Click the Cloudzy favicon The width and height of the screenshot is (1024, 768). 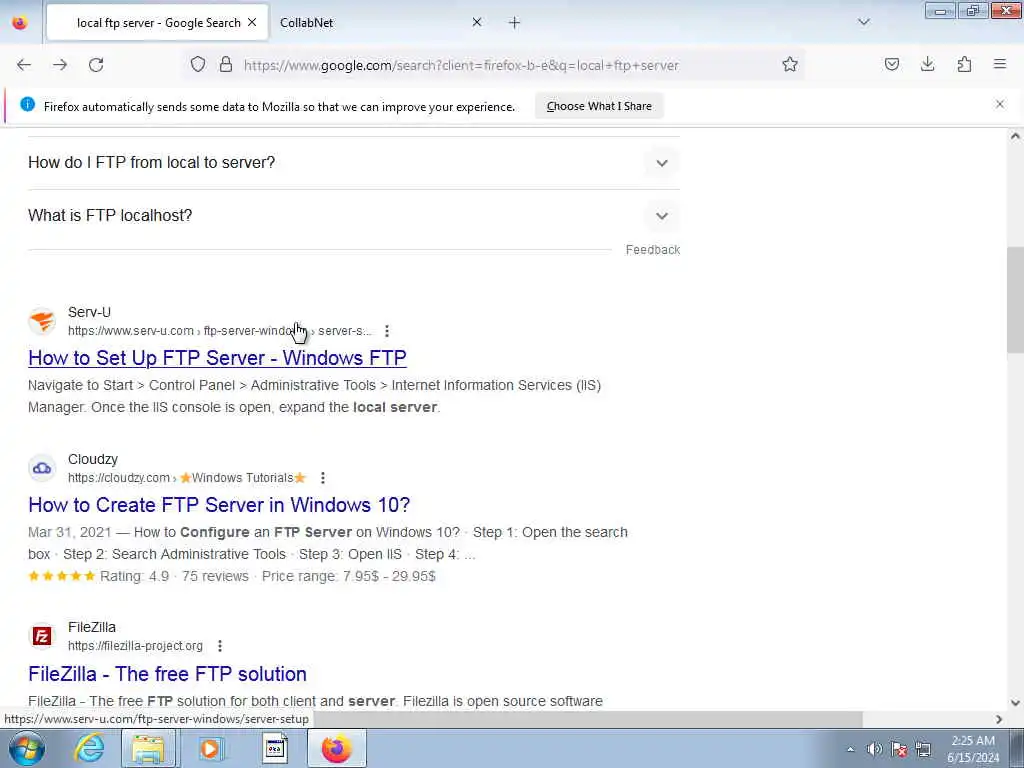tap(42, 468)
